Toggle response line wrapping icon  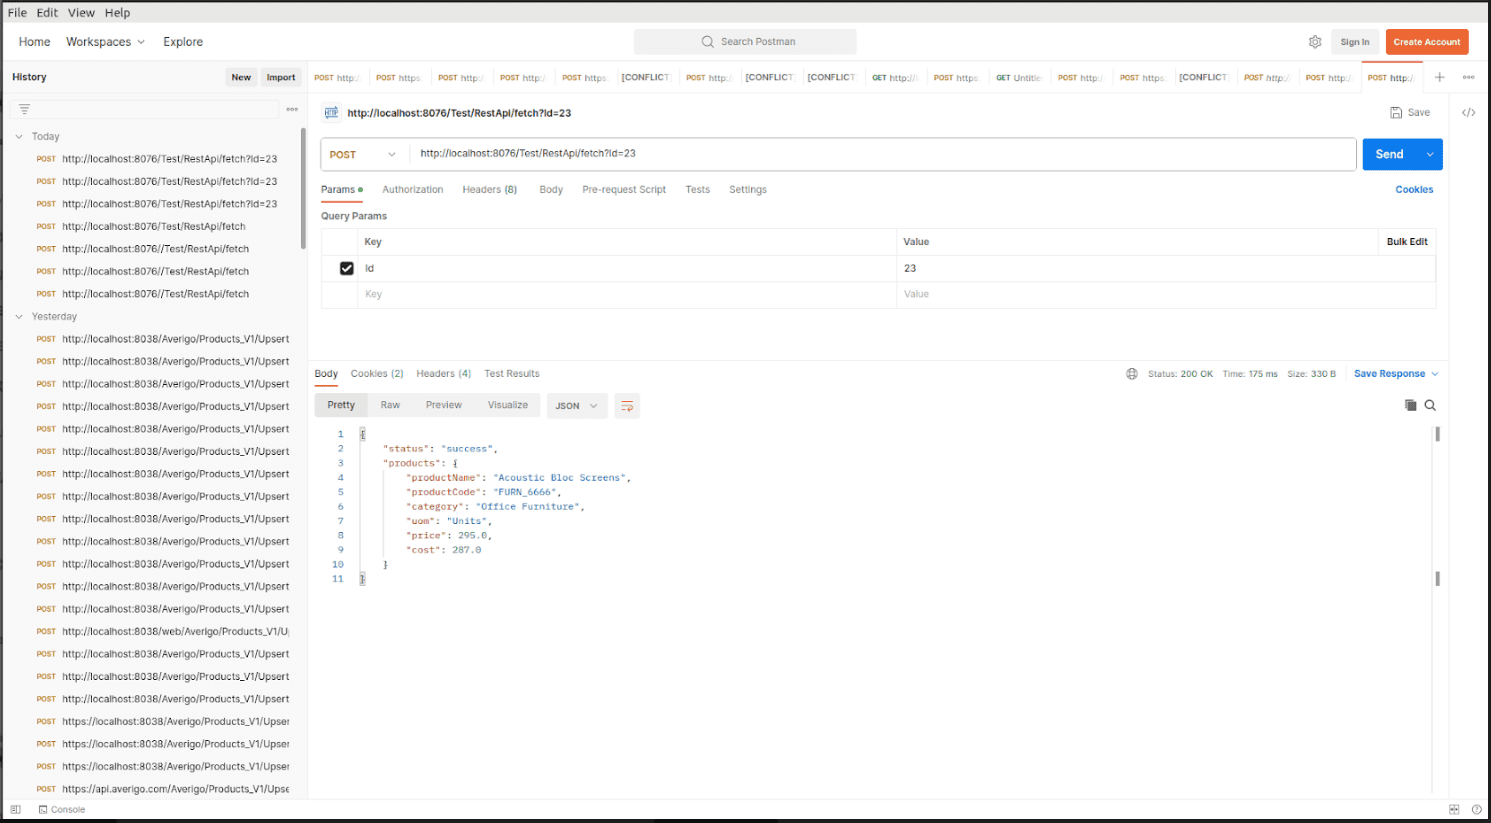coord(627,406)
